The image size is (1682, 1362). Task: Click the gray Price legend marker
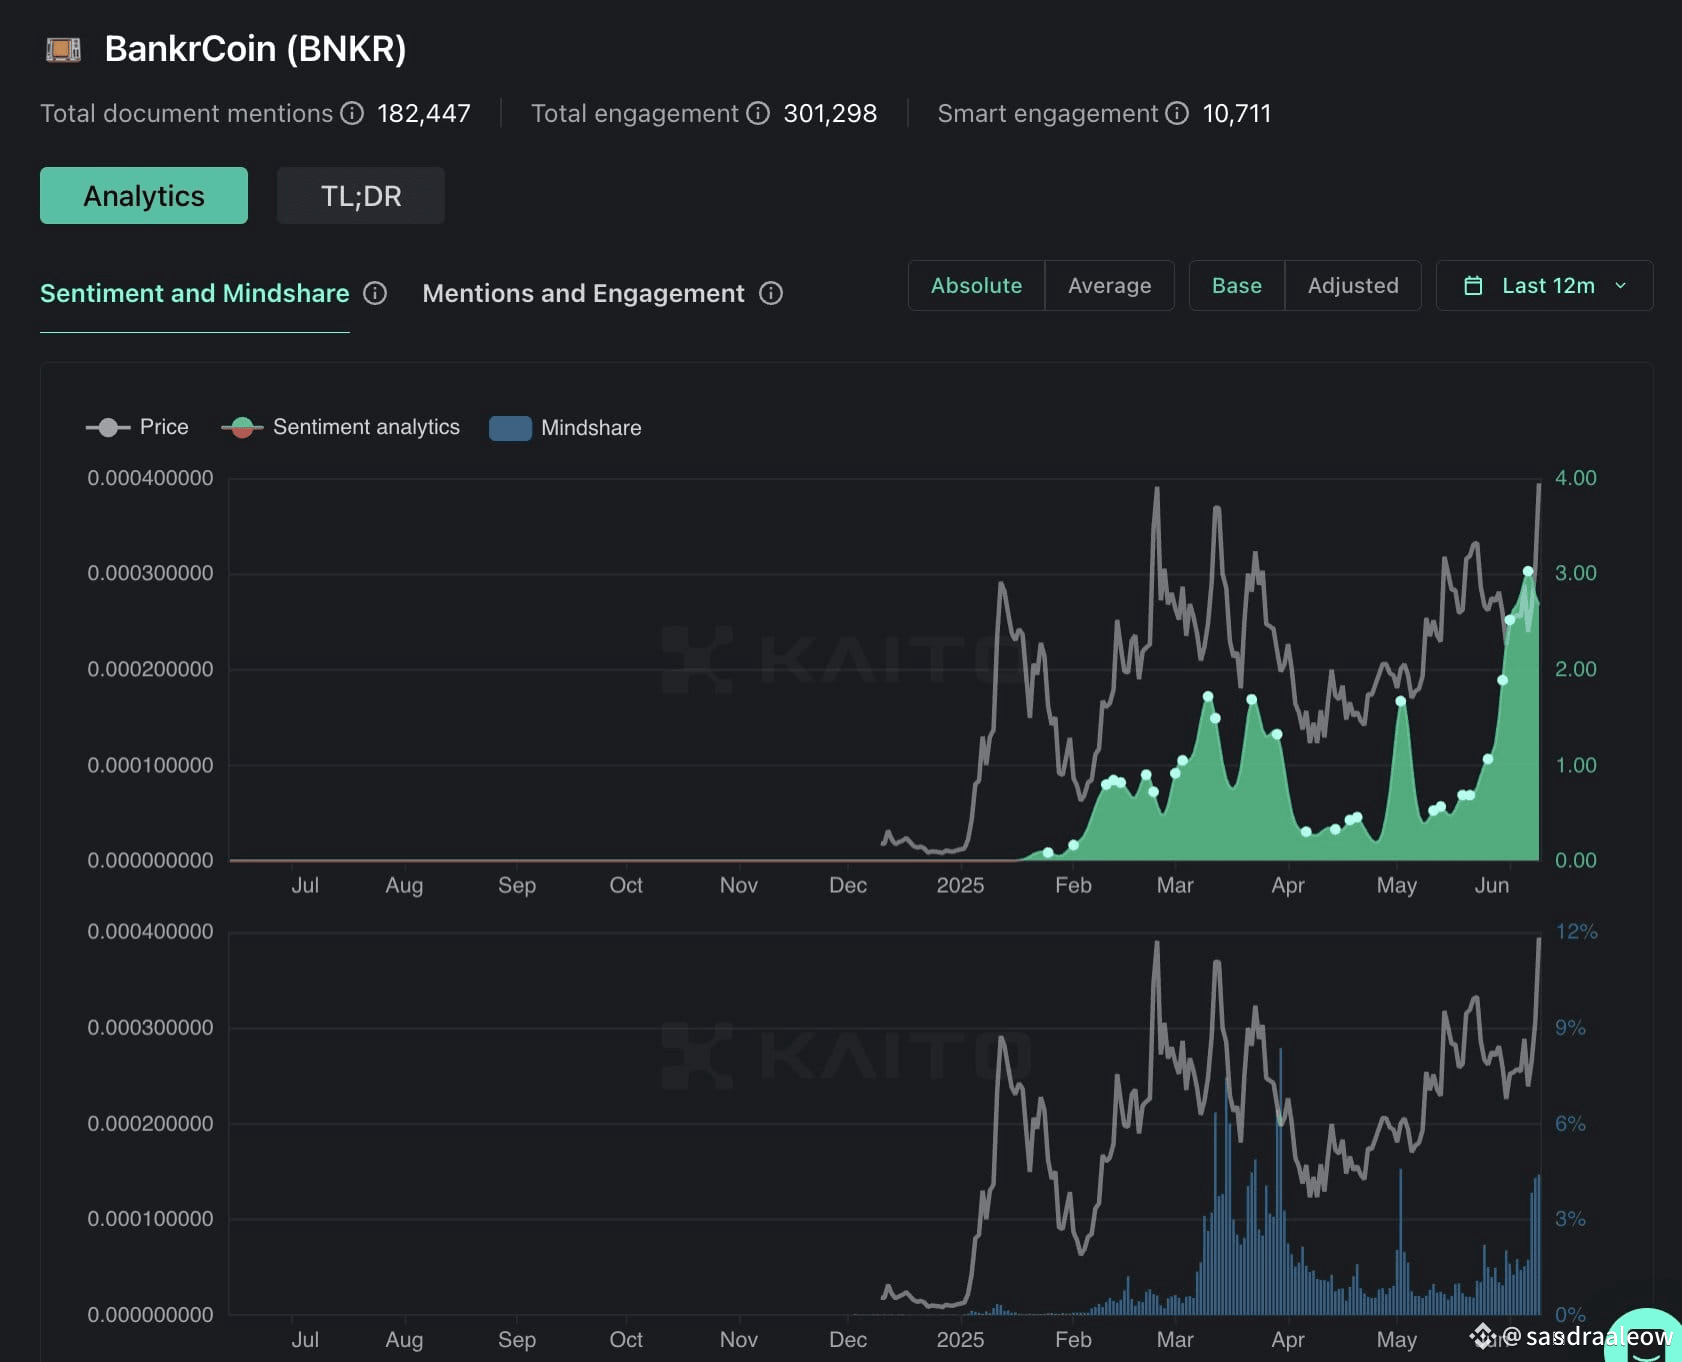pyautogui.click(x=108, y=428)
